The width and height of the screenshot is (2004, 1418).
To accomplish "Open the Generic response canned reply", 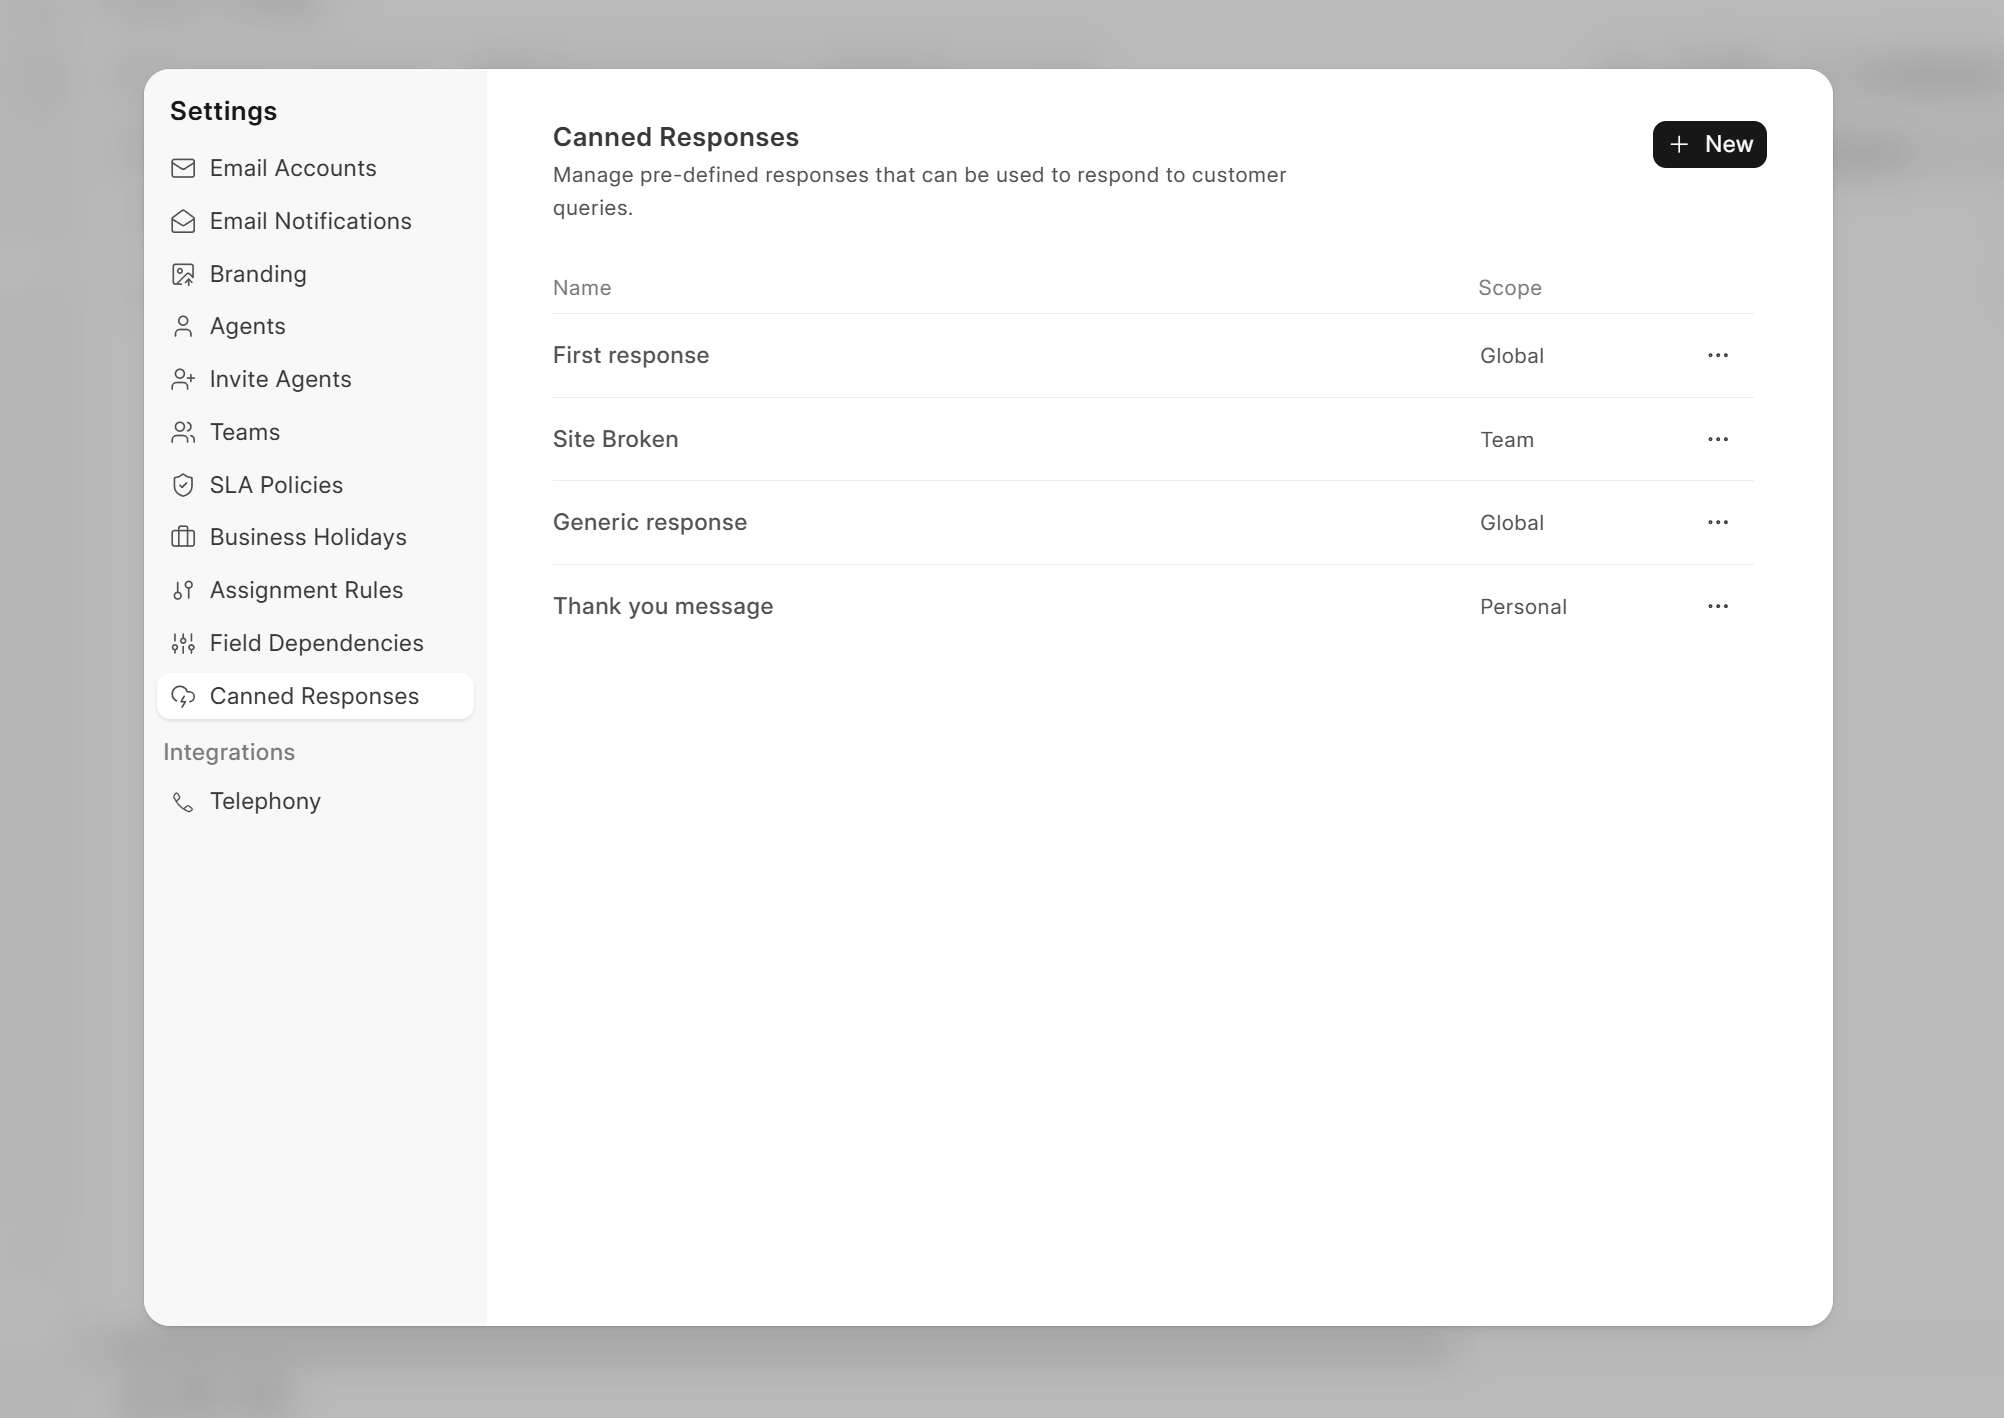I will point(650,521).
